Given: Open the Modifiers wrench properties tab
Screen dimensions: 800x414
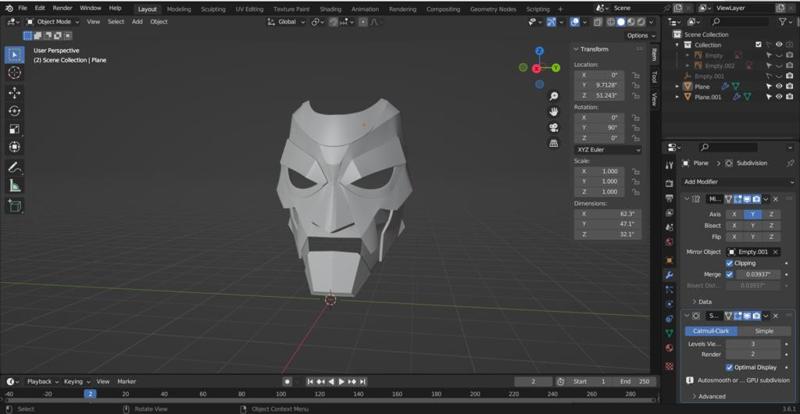Looking at the screenshot, I should (x=669, y=275).
